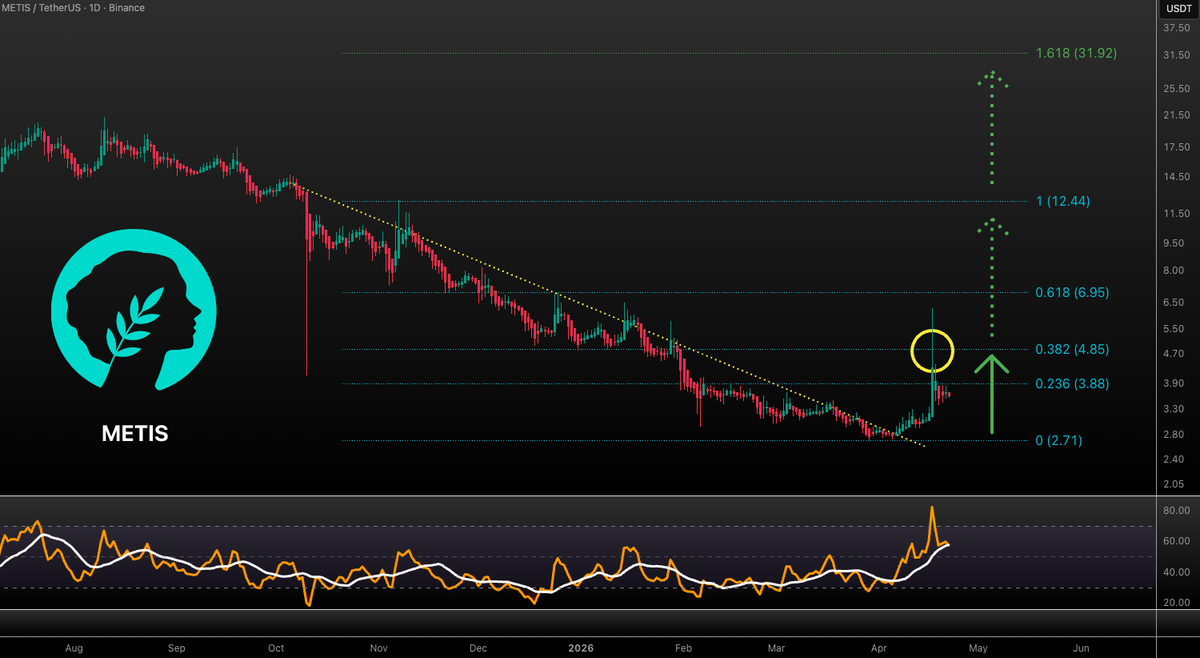Viewport: 1200px width, 658px height.
Task: Click the 3.90 price axis label
Action: coord(1176,382)
